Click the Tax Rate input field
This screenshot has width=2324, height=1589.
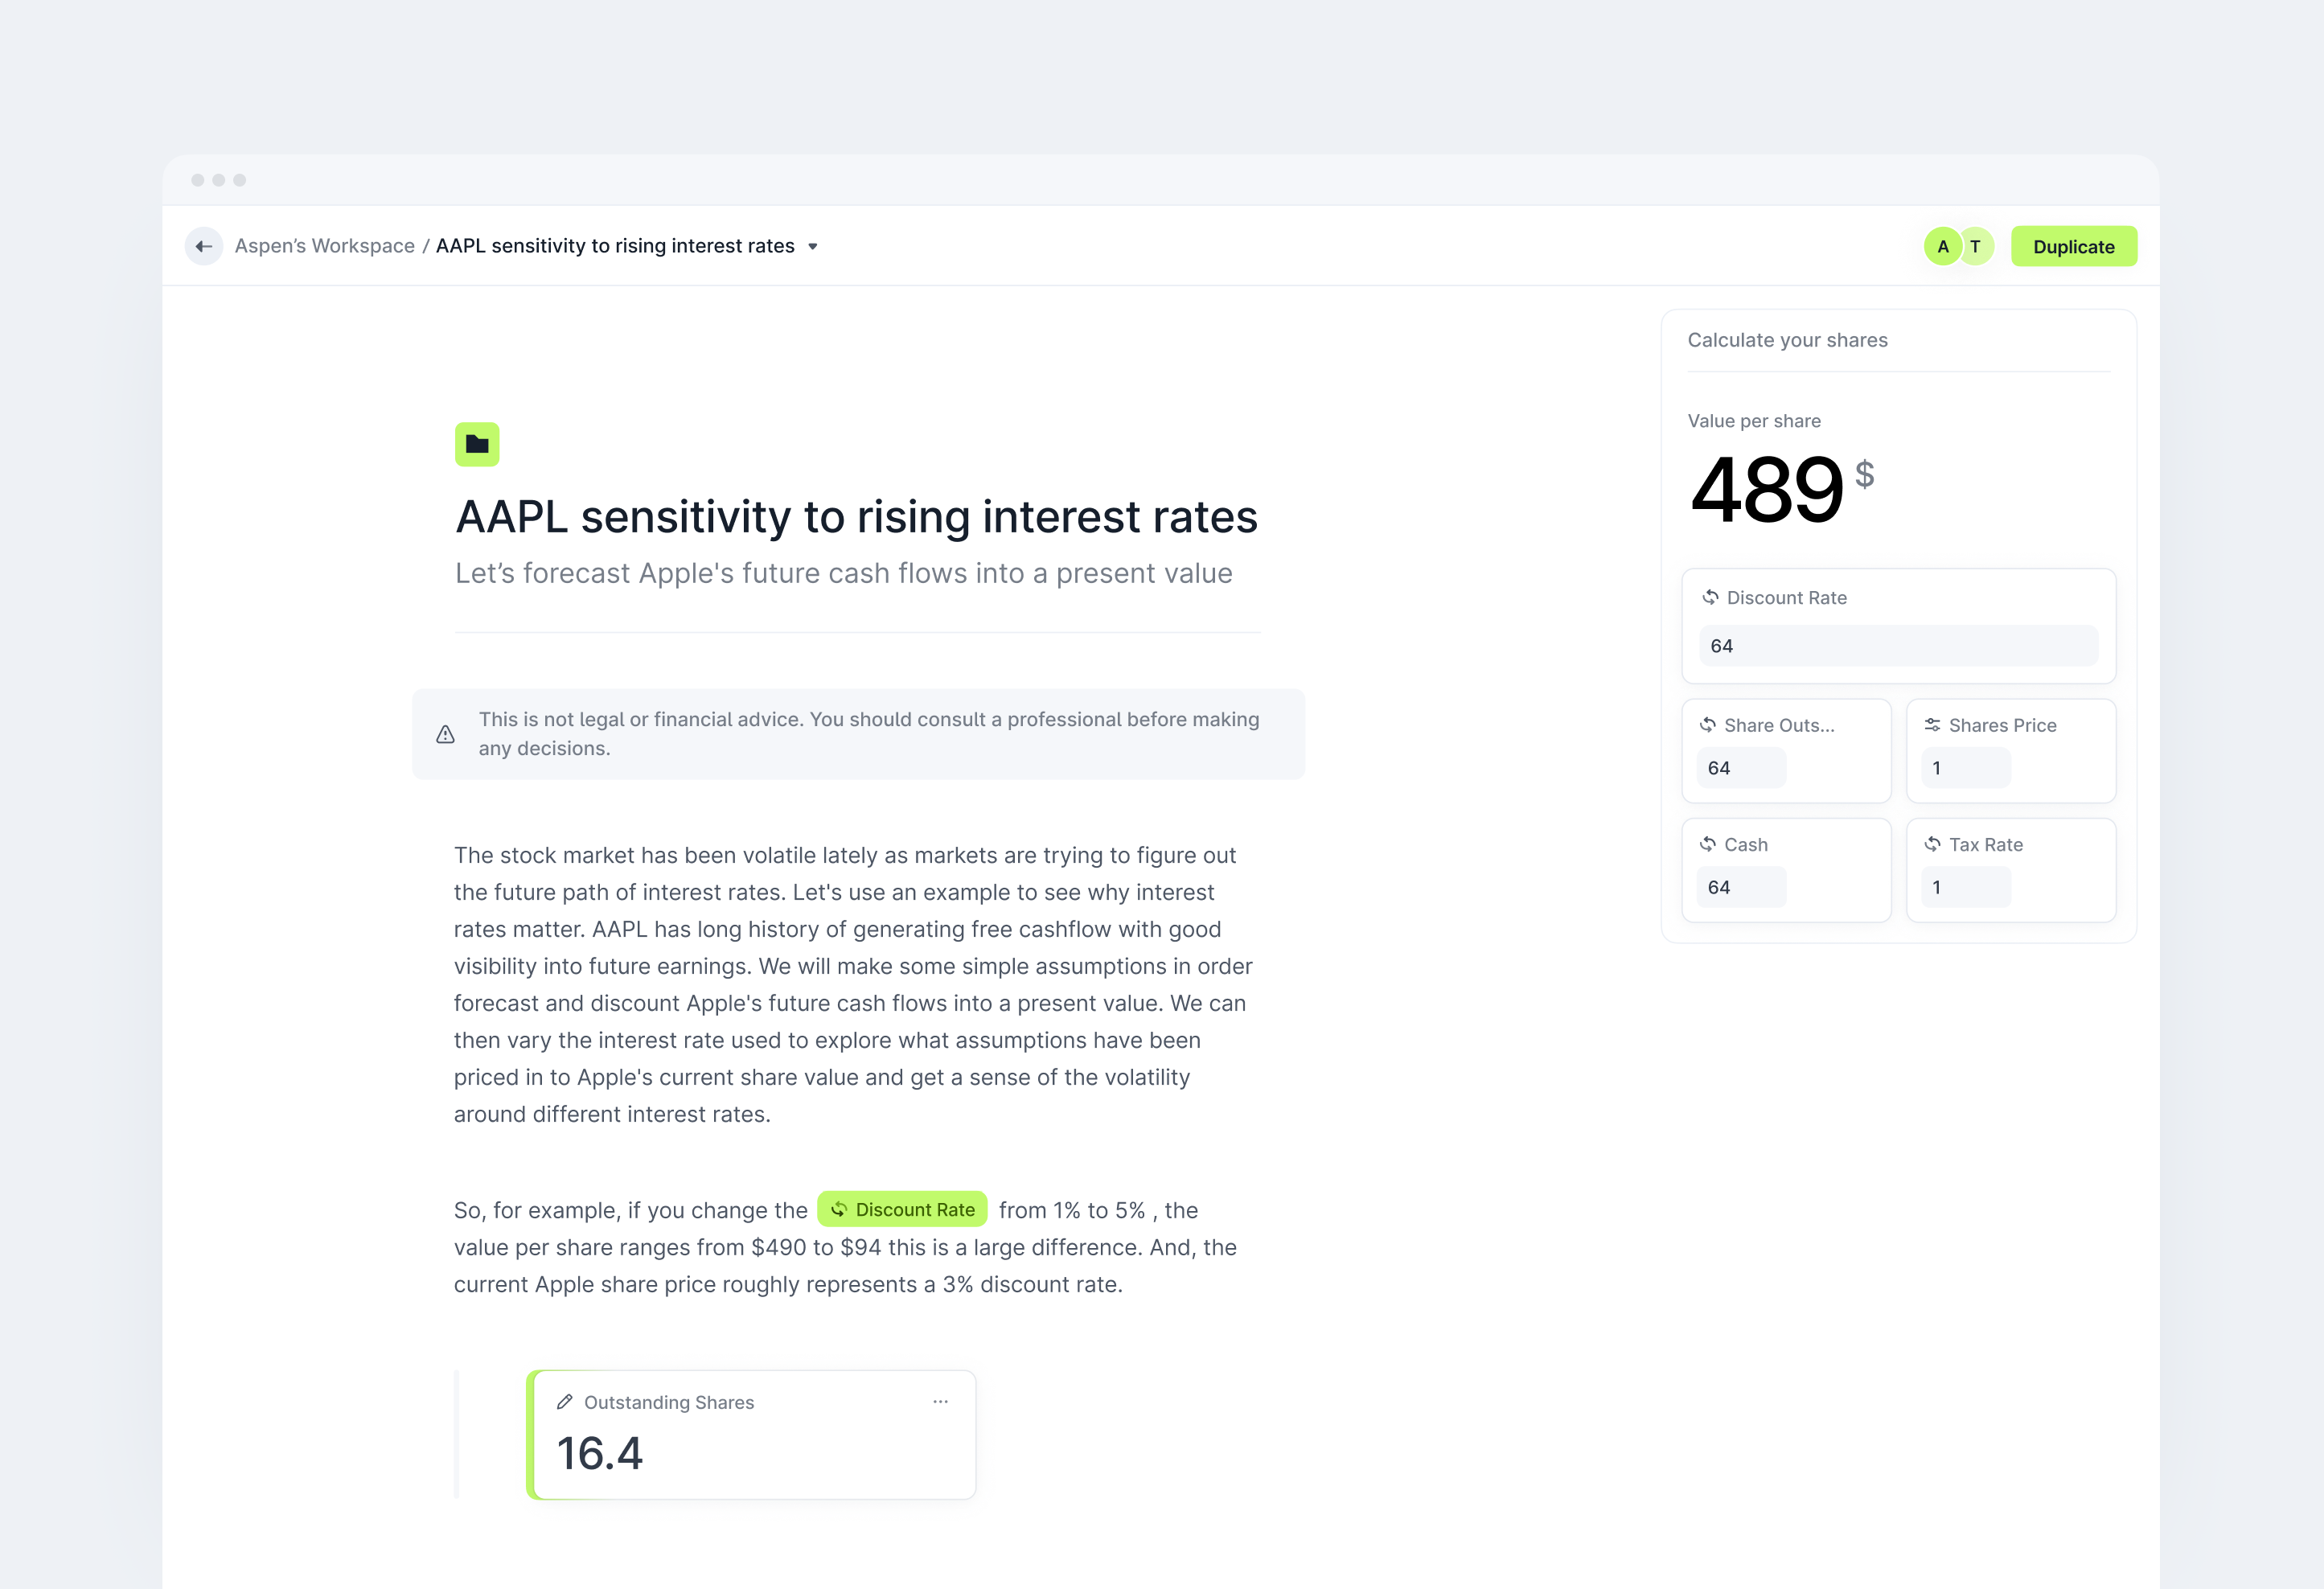tap(1965, 887)
